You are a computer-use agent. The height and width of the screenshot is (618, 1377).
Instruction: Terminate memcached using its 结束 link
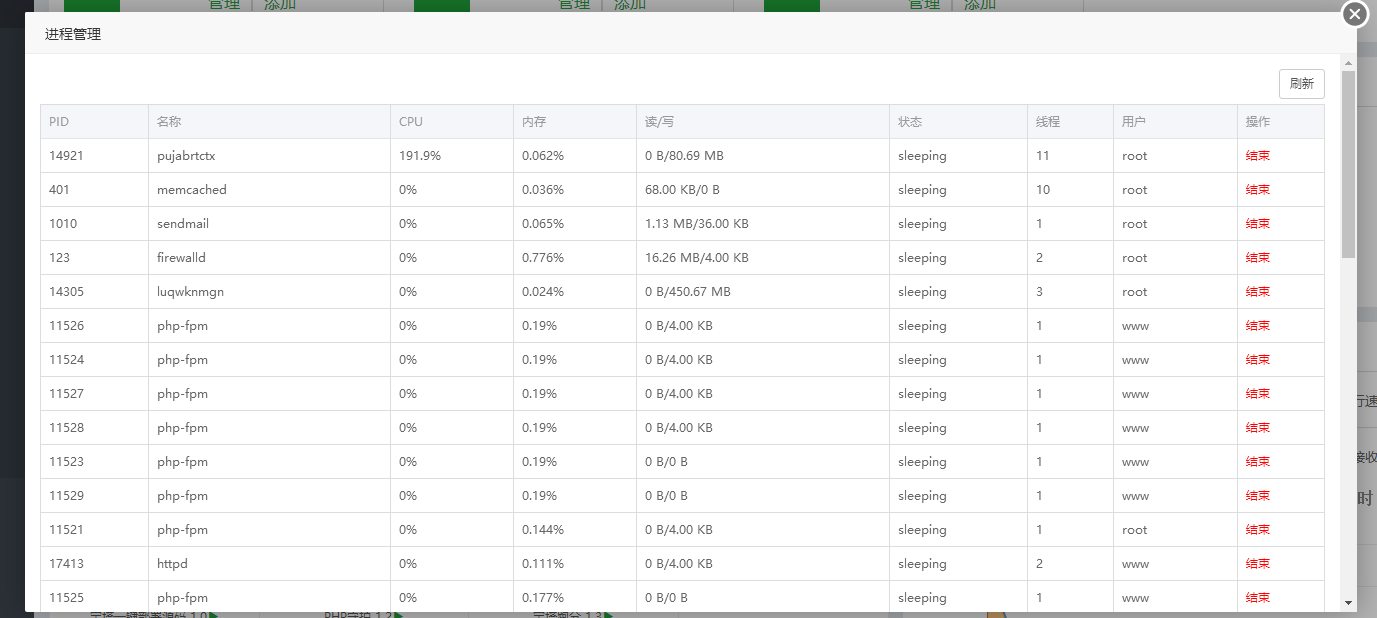point(1258,190)
